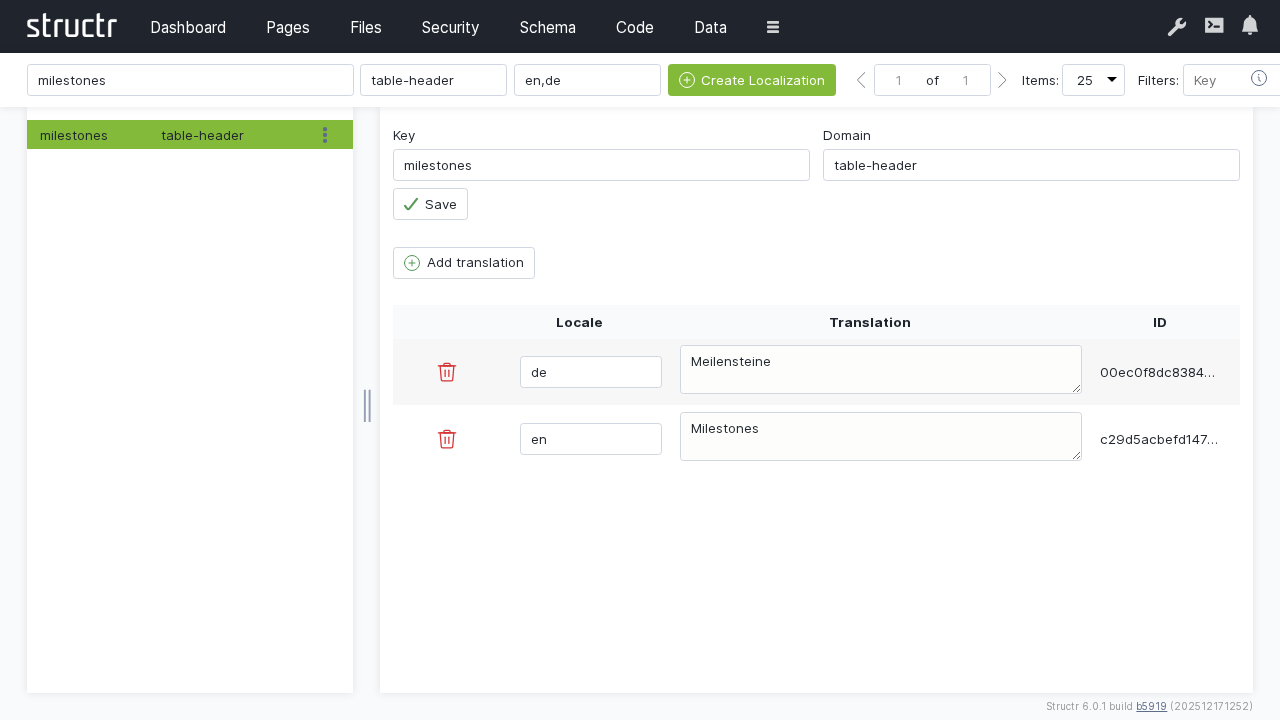The image size is (1280, 720).
Task: Open the milestones row three-dot menu
Action: pos(325,135)
